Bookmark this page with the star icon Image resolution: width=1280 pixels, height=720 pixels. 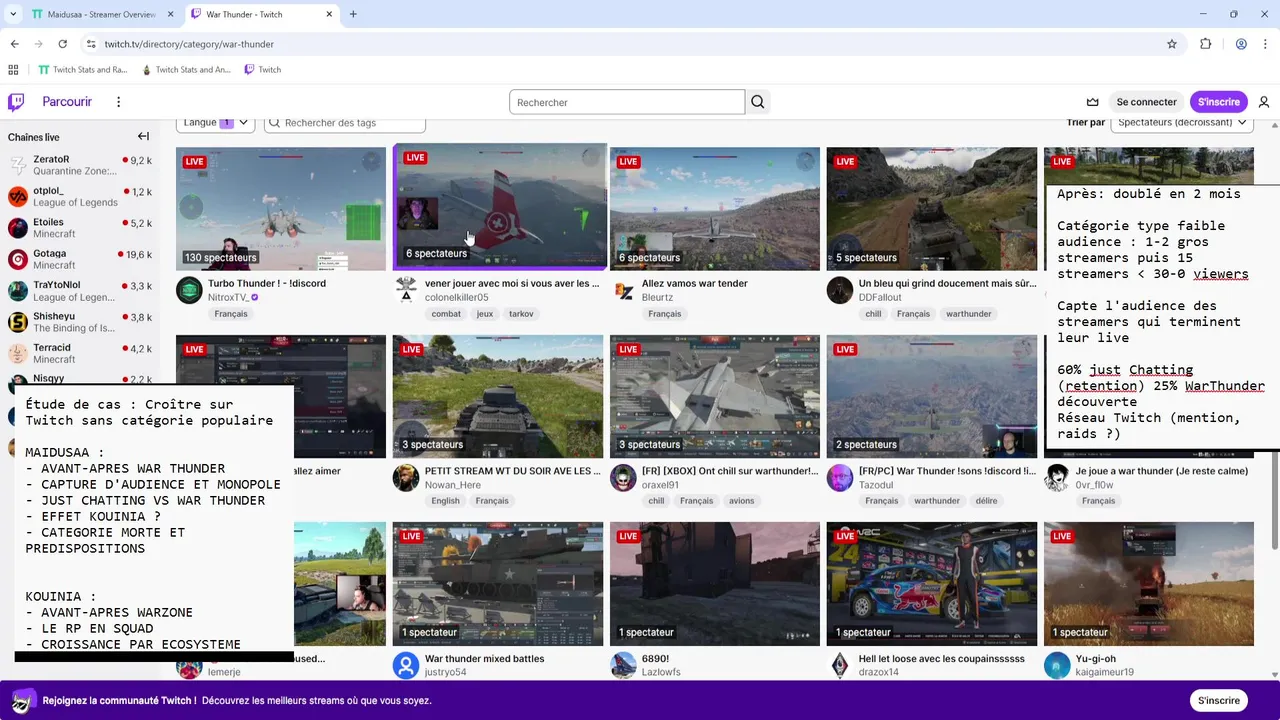(x=1172, y=44)
